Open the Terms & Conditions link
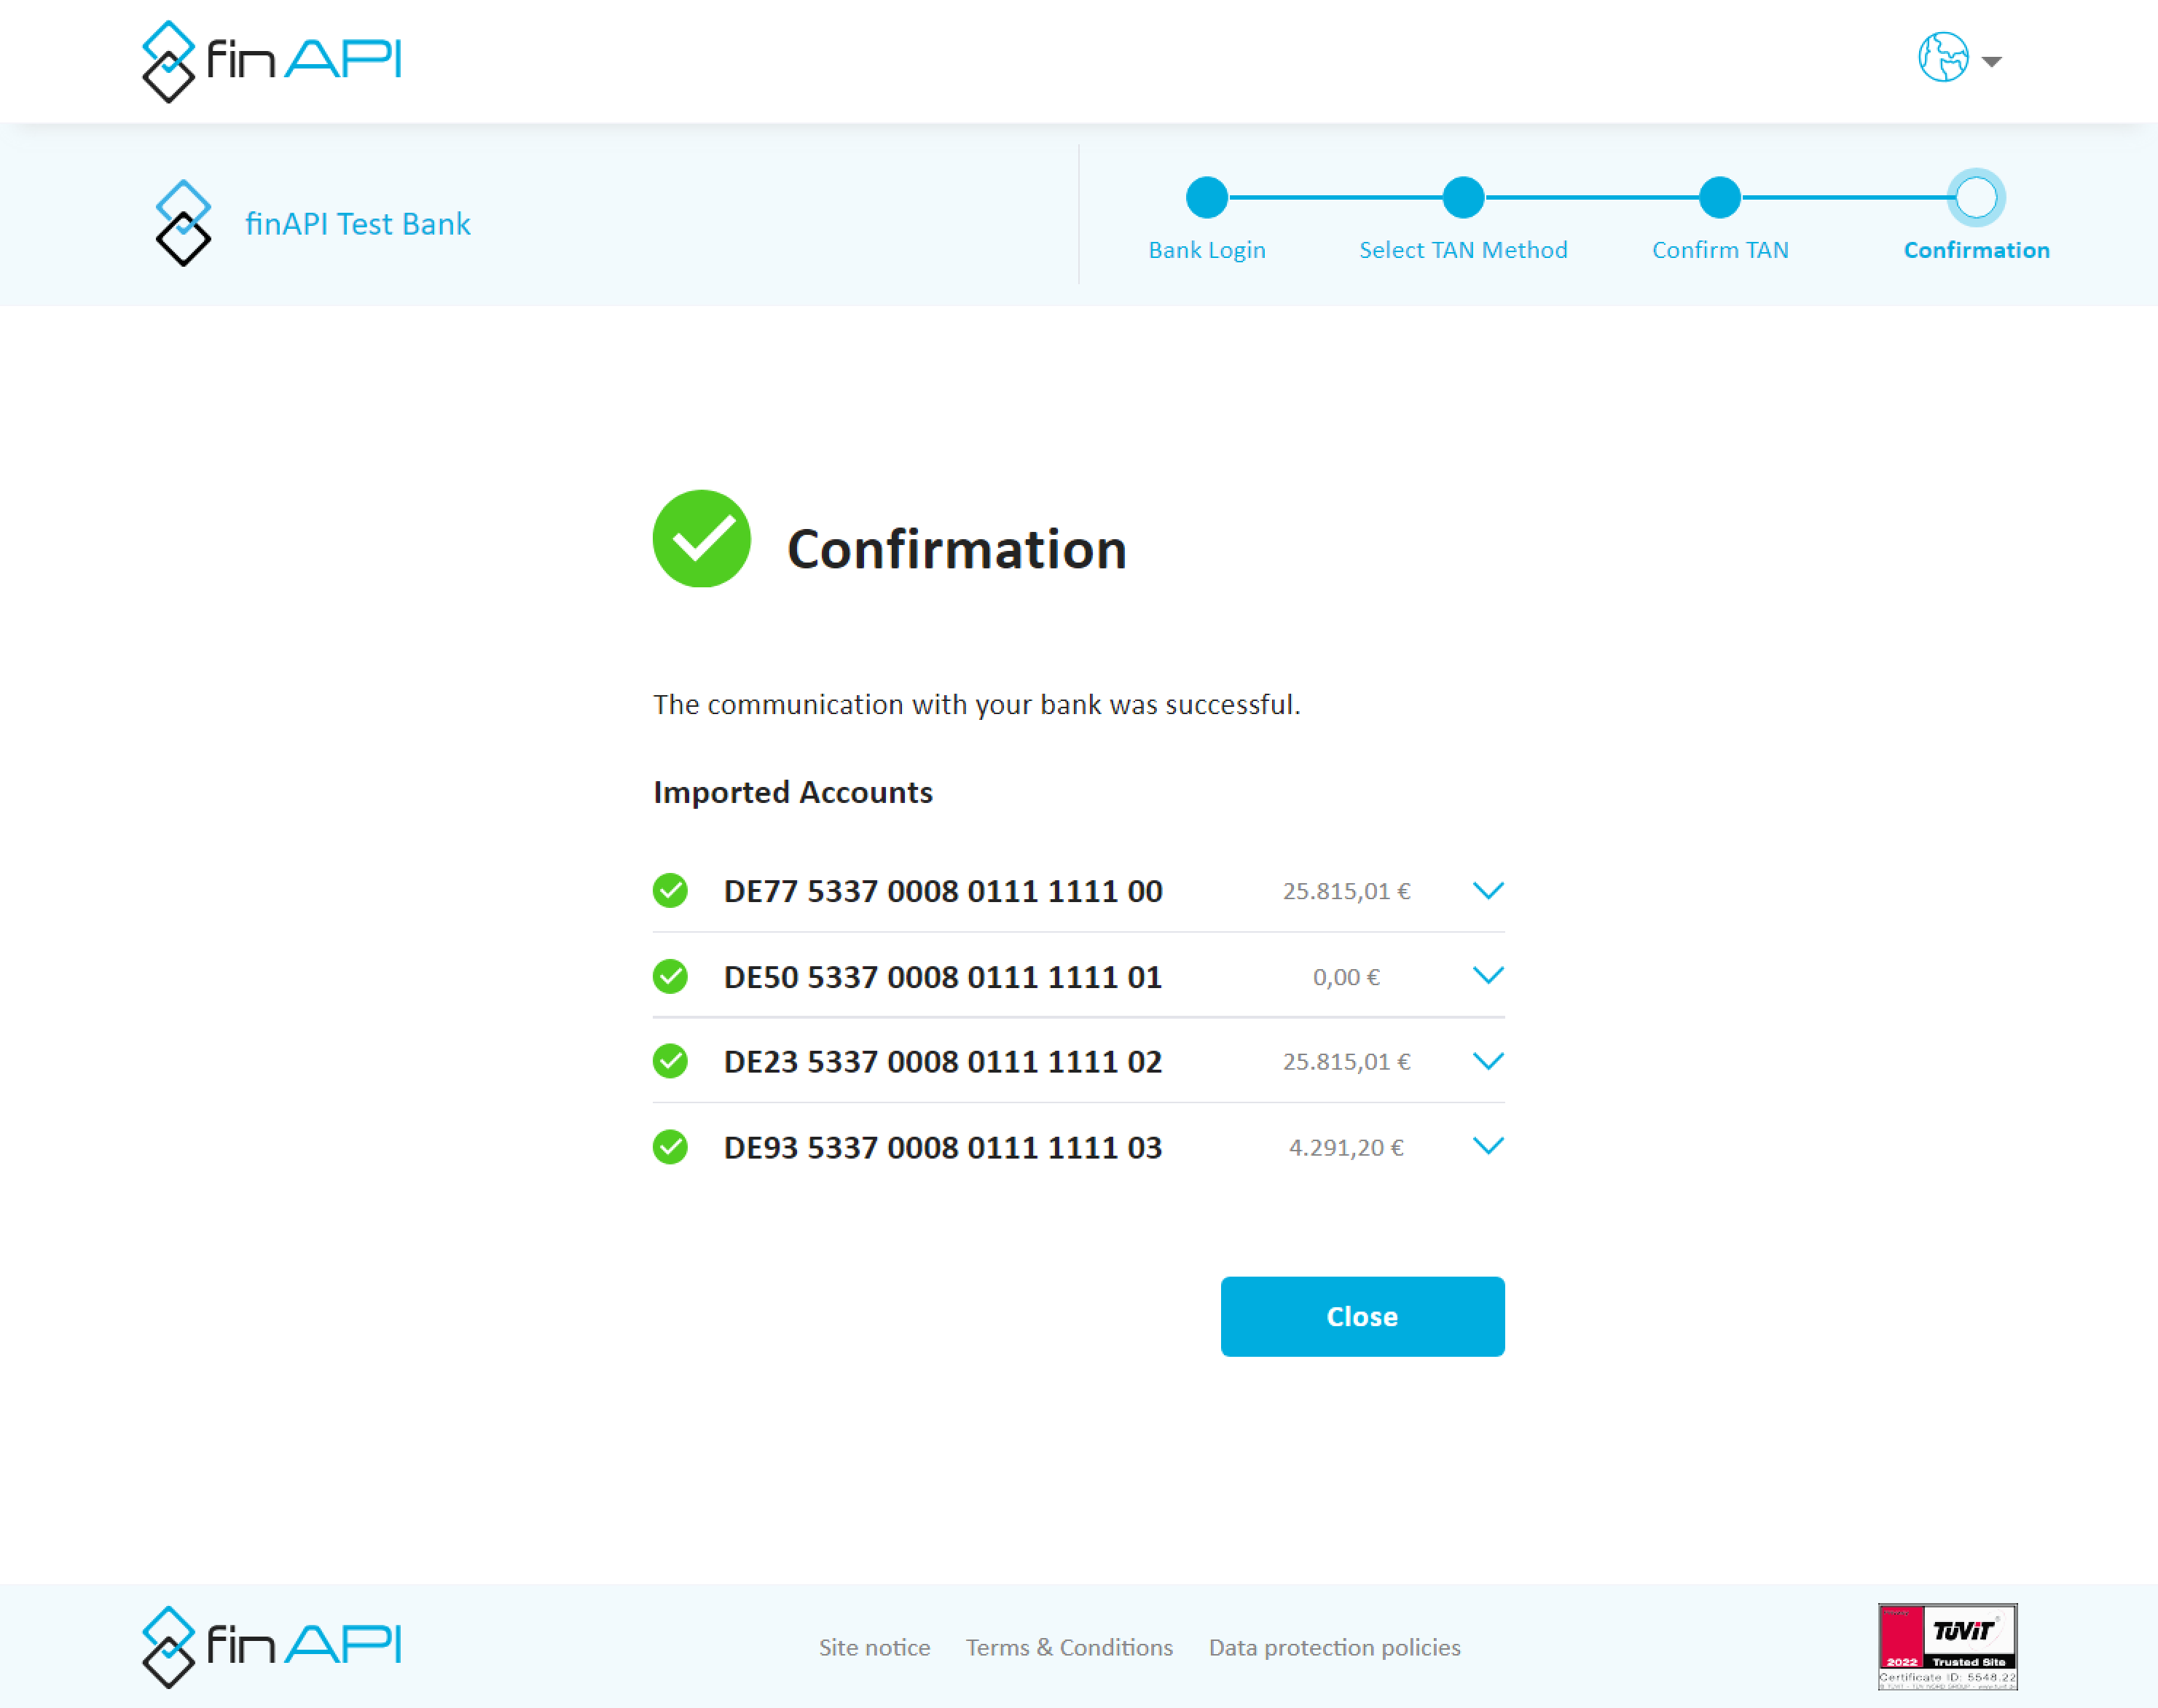Viewport: 2158px width, 1708px height. (1068, 1647)
